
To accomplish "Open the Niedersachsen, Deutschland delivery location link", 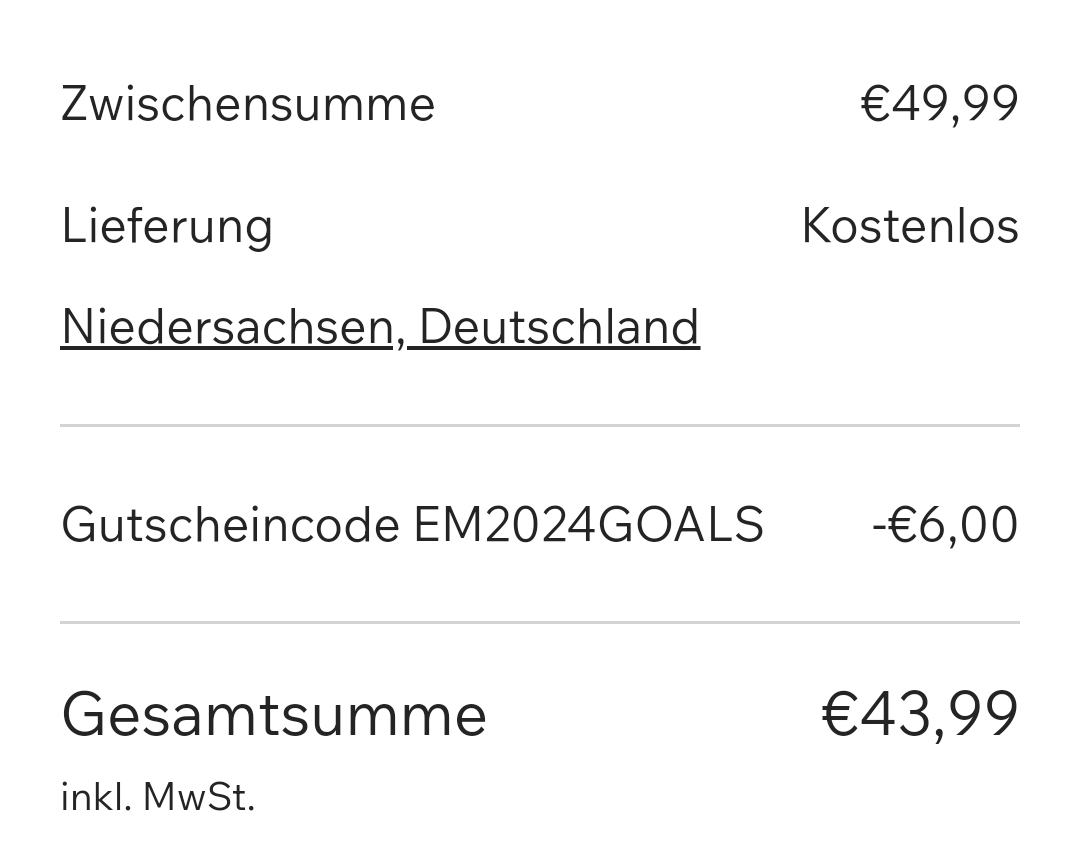I will [380, 327].
